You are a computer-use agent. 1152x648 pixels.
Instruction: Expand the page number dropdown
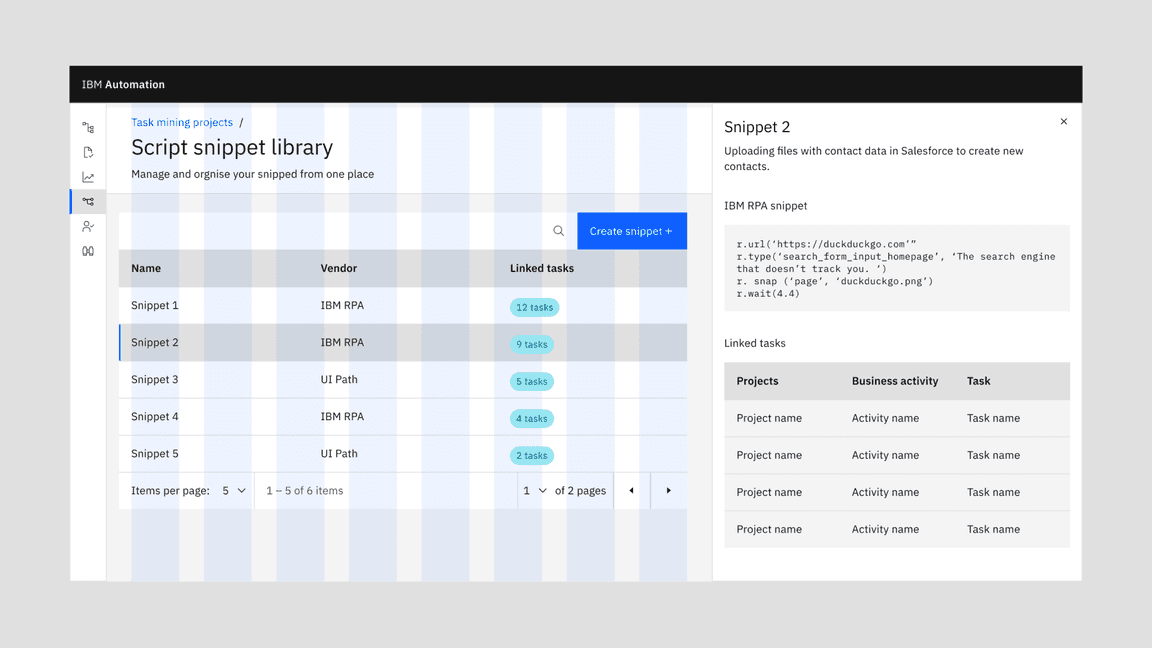tap(535, 491)
